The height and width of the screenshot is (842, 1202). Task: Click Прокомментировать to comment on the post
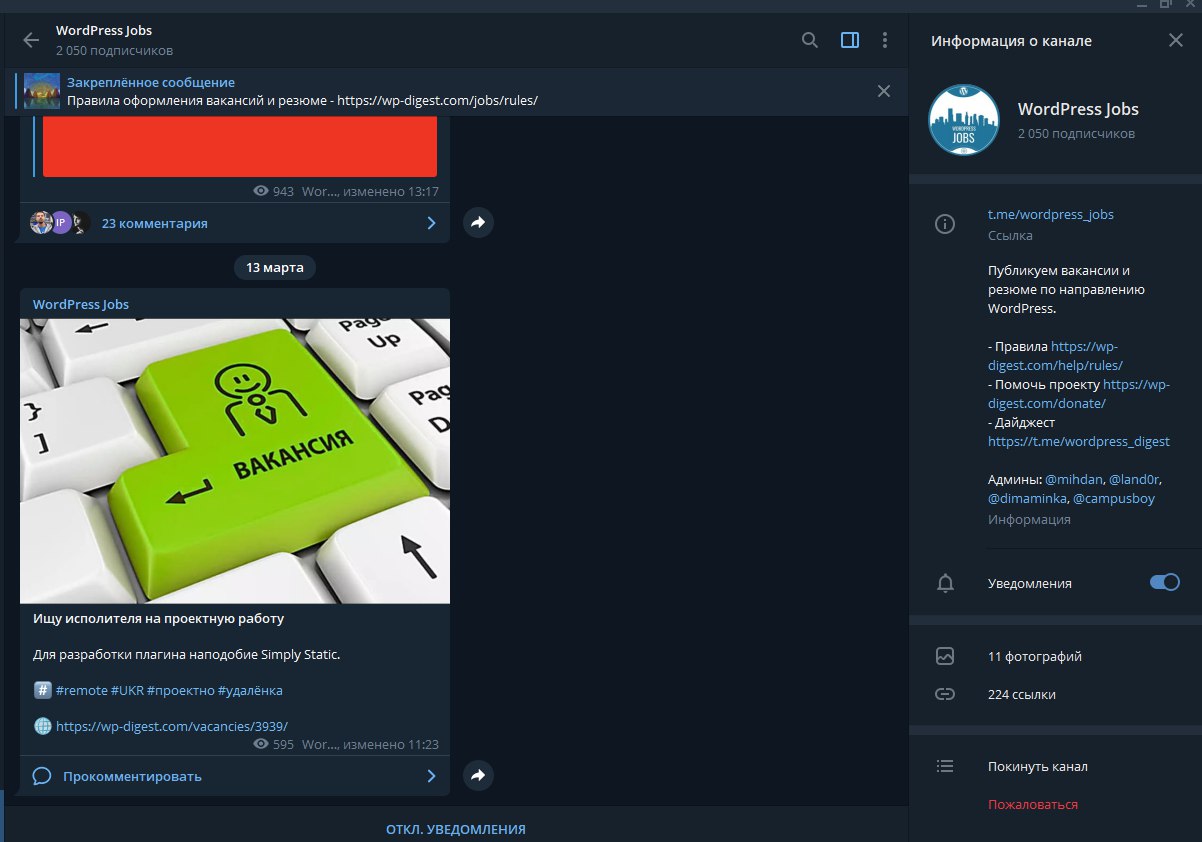(x=132, y=776)
